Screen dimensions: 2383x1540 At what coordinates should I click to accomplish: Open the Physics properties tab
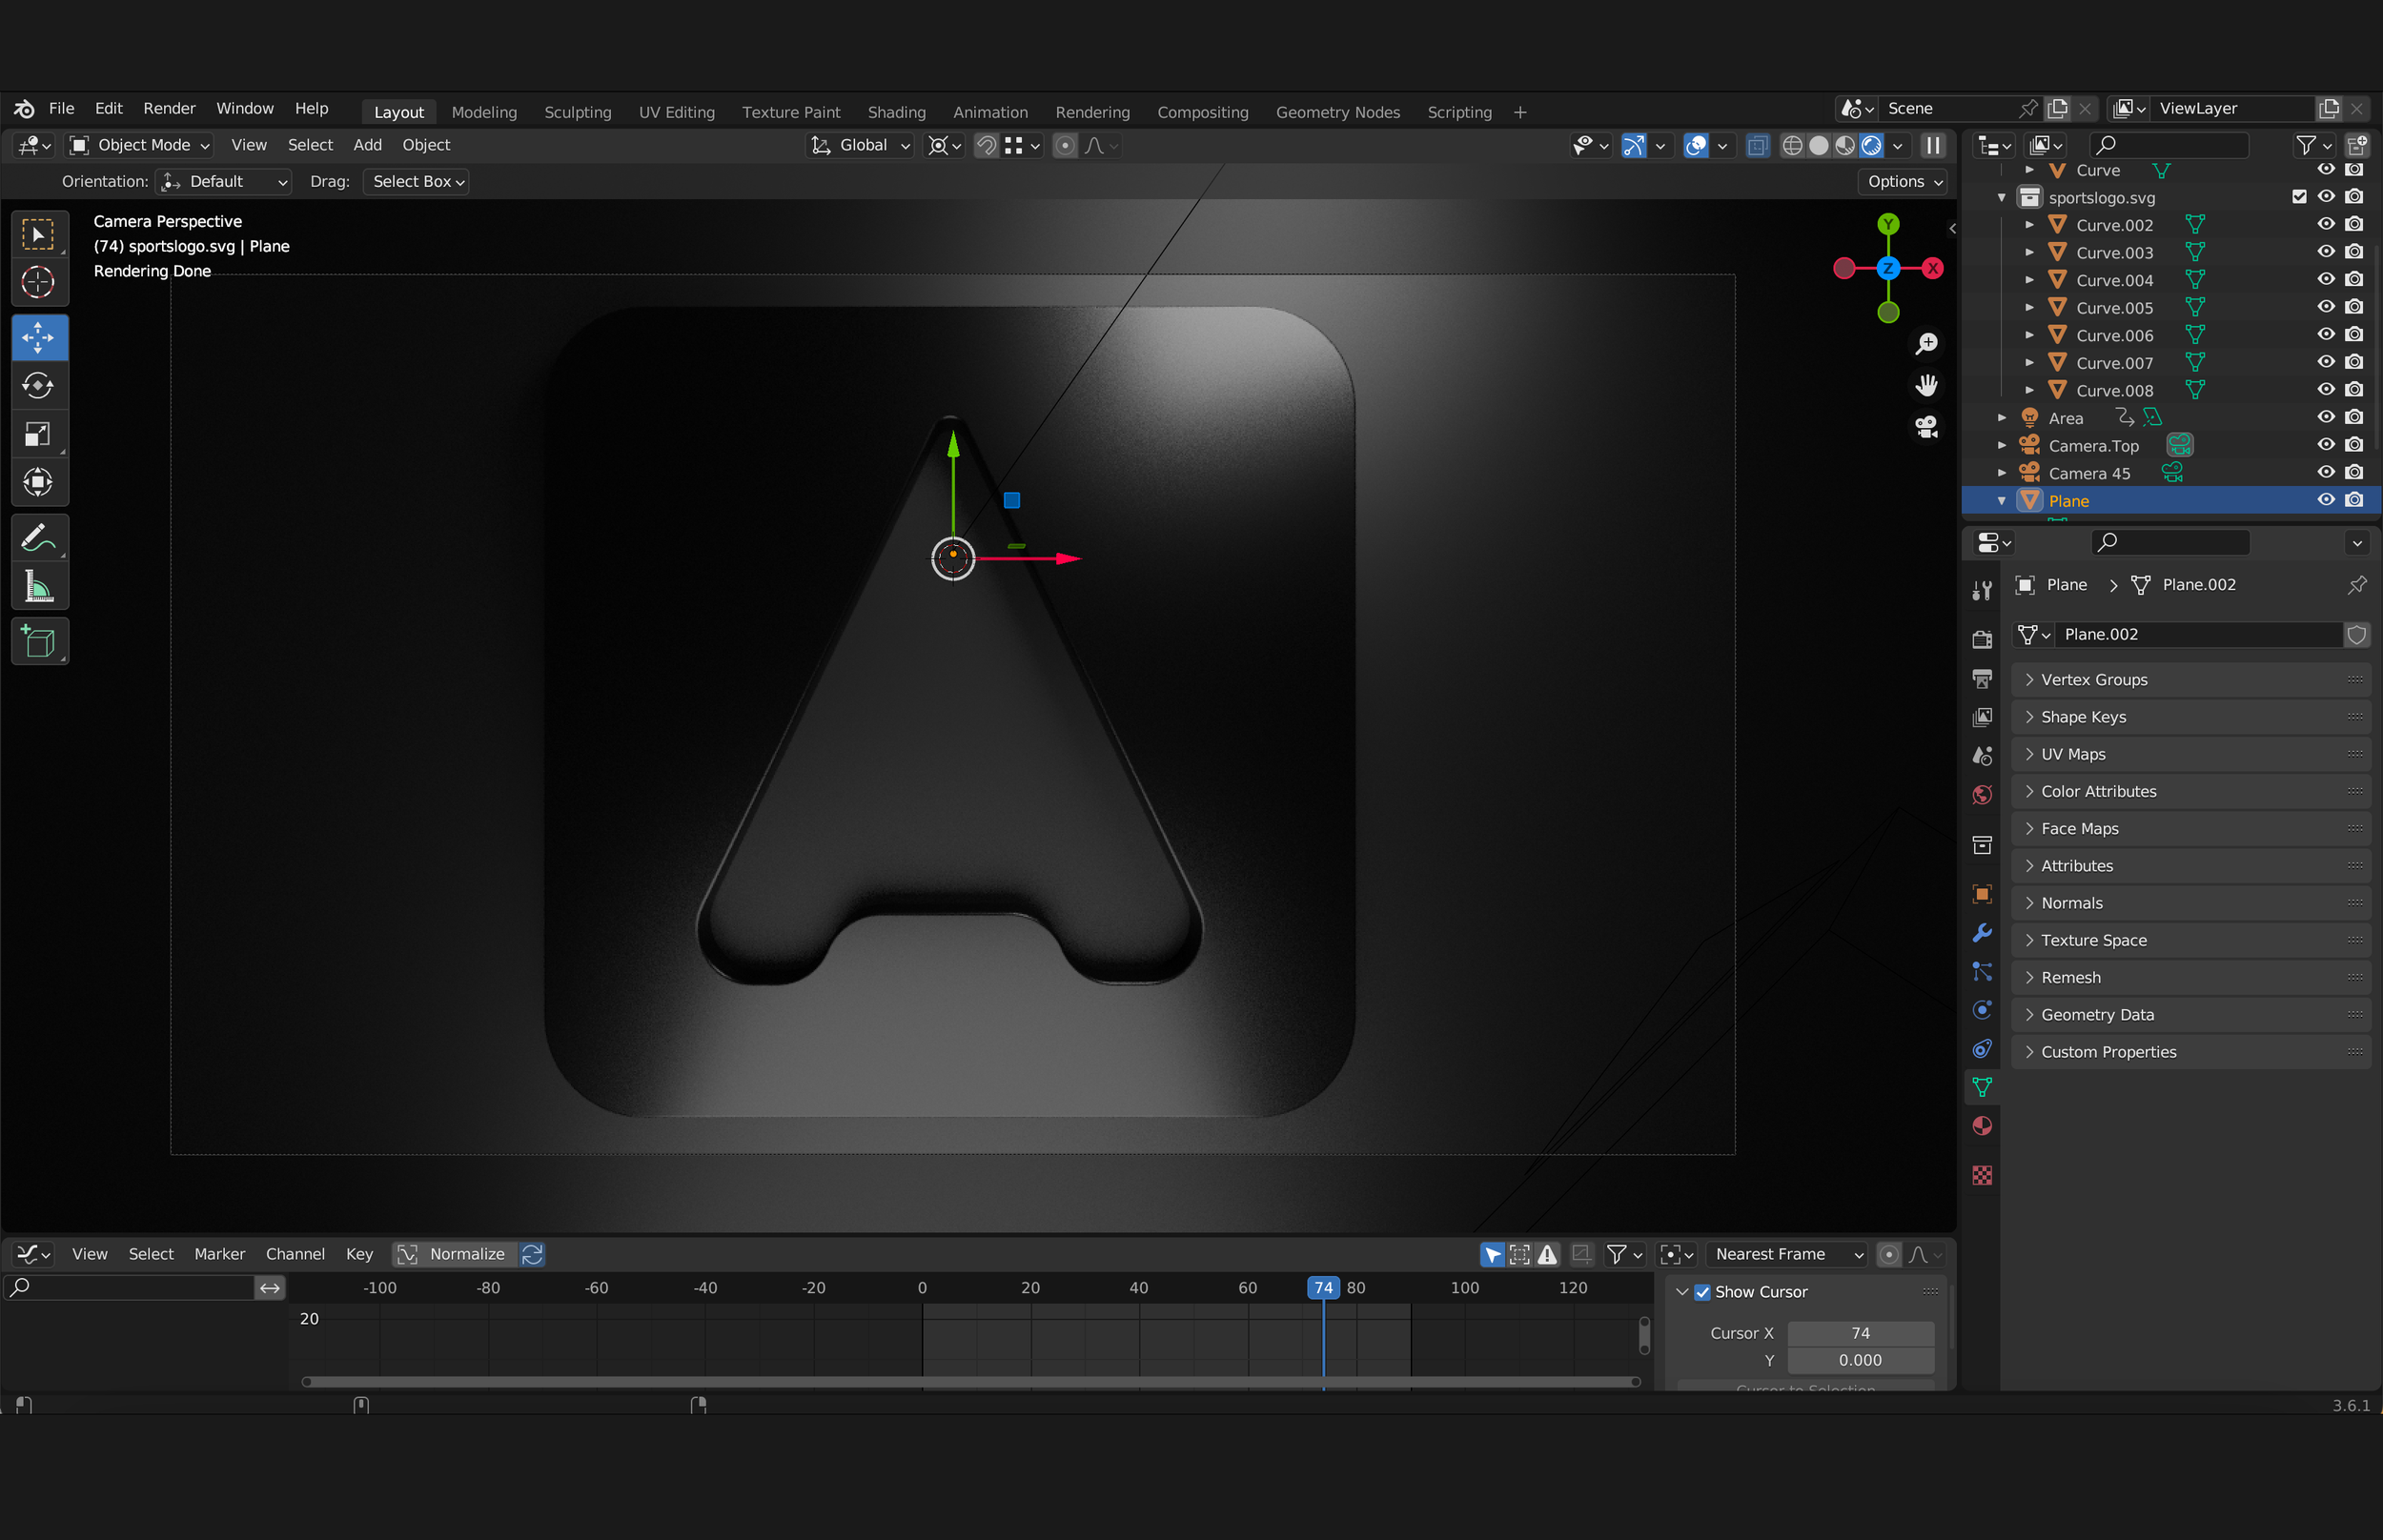point(1982,1010)
